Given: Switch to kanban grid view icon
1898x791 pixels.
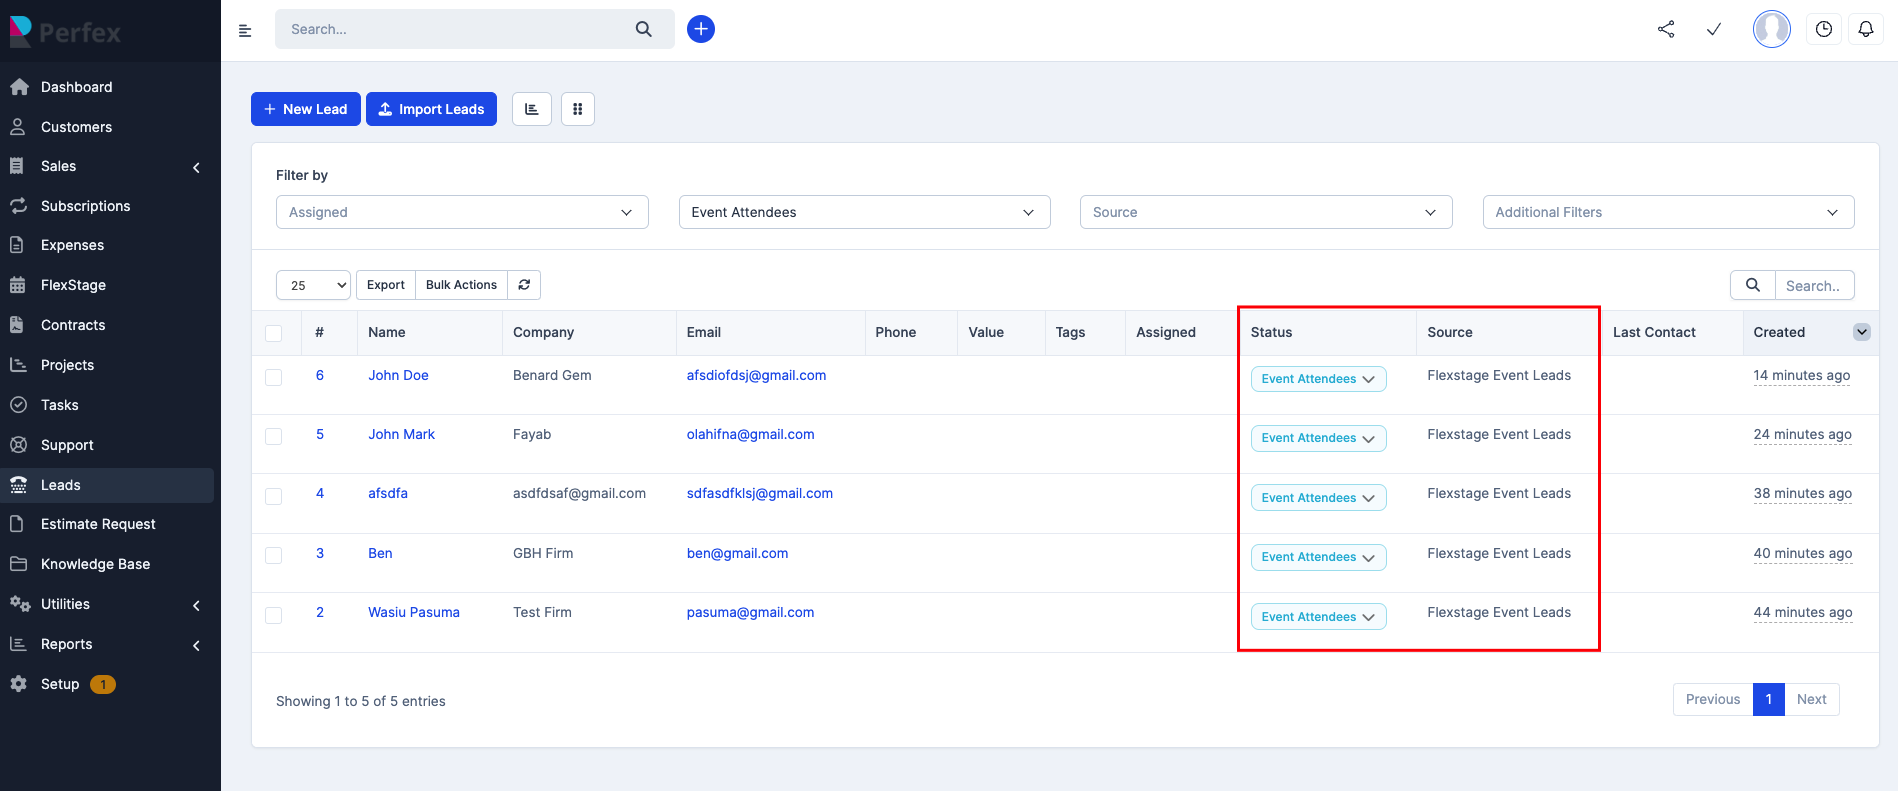Looking at the screenshot, I should tap(578, 109).
